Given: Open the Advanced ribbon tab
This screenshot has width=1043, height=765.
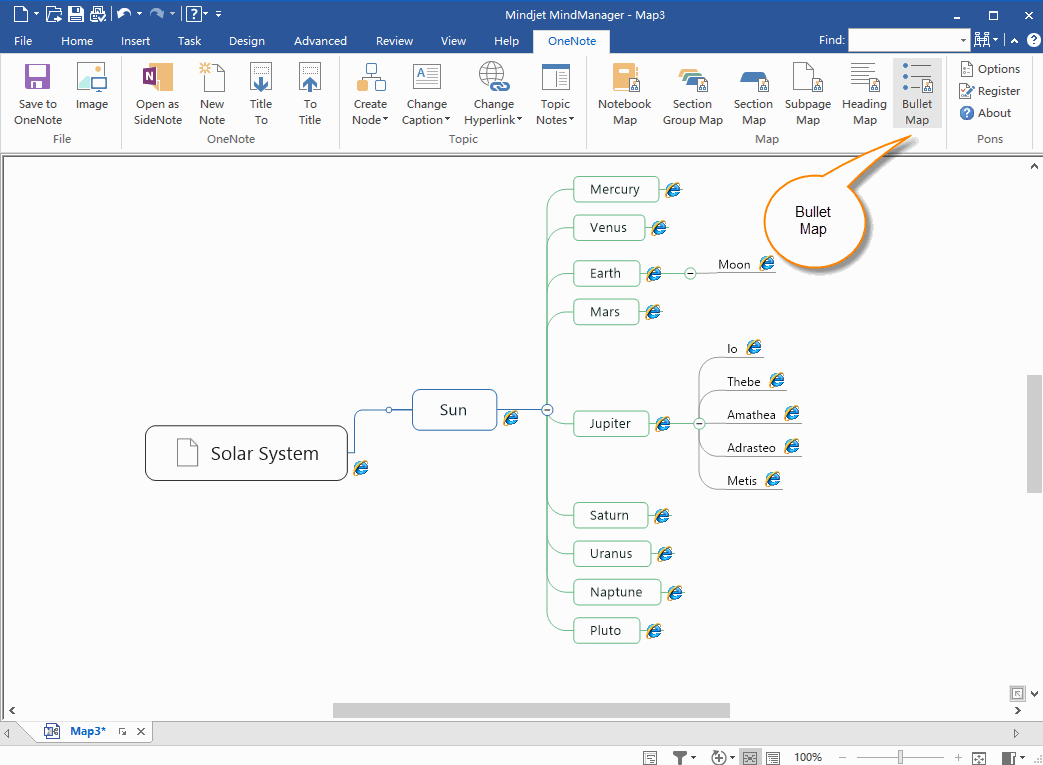Looking at the screenshot, I should (321, 41).
